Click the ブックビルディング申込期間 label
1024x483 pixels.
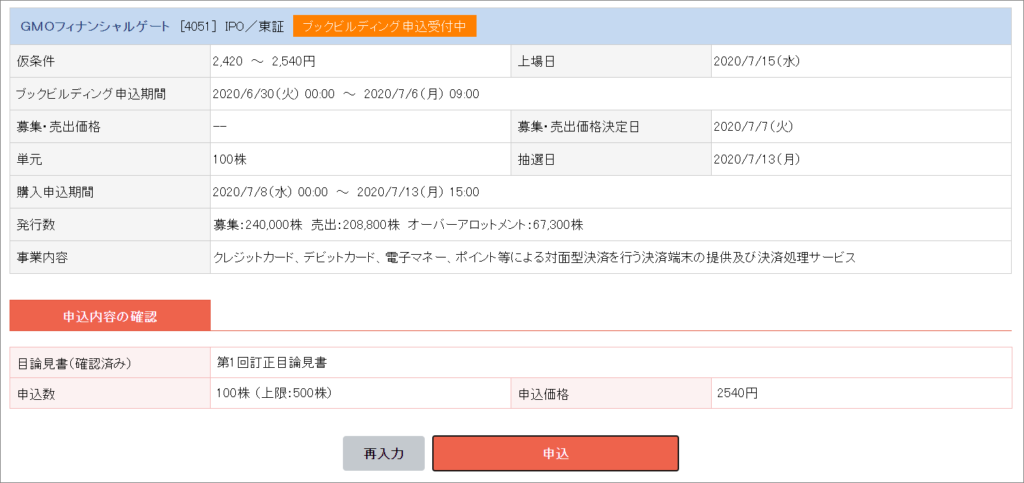(x=91, y=94)
